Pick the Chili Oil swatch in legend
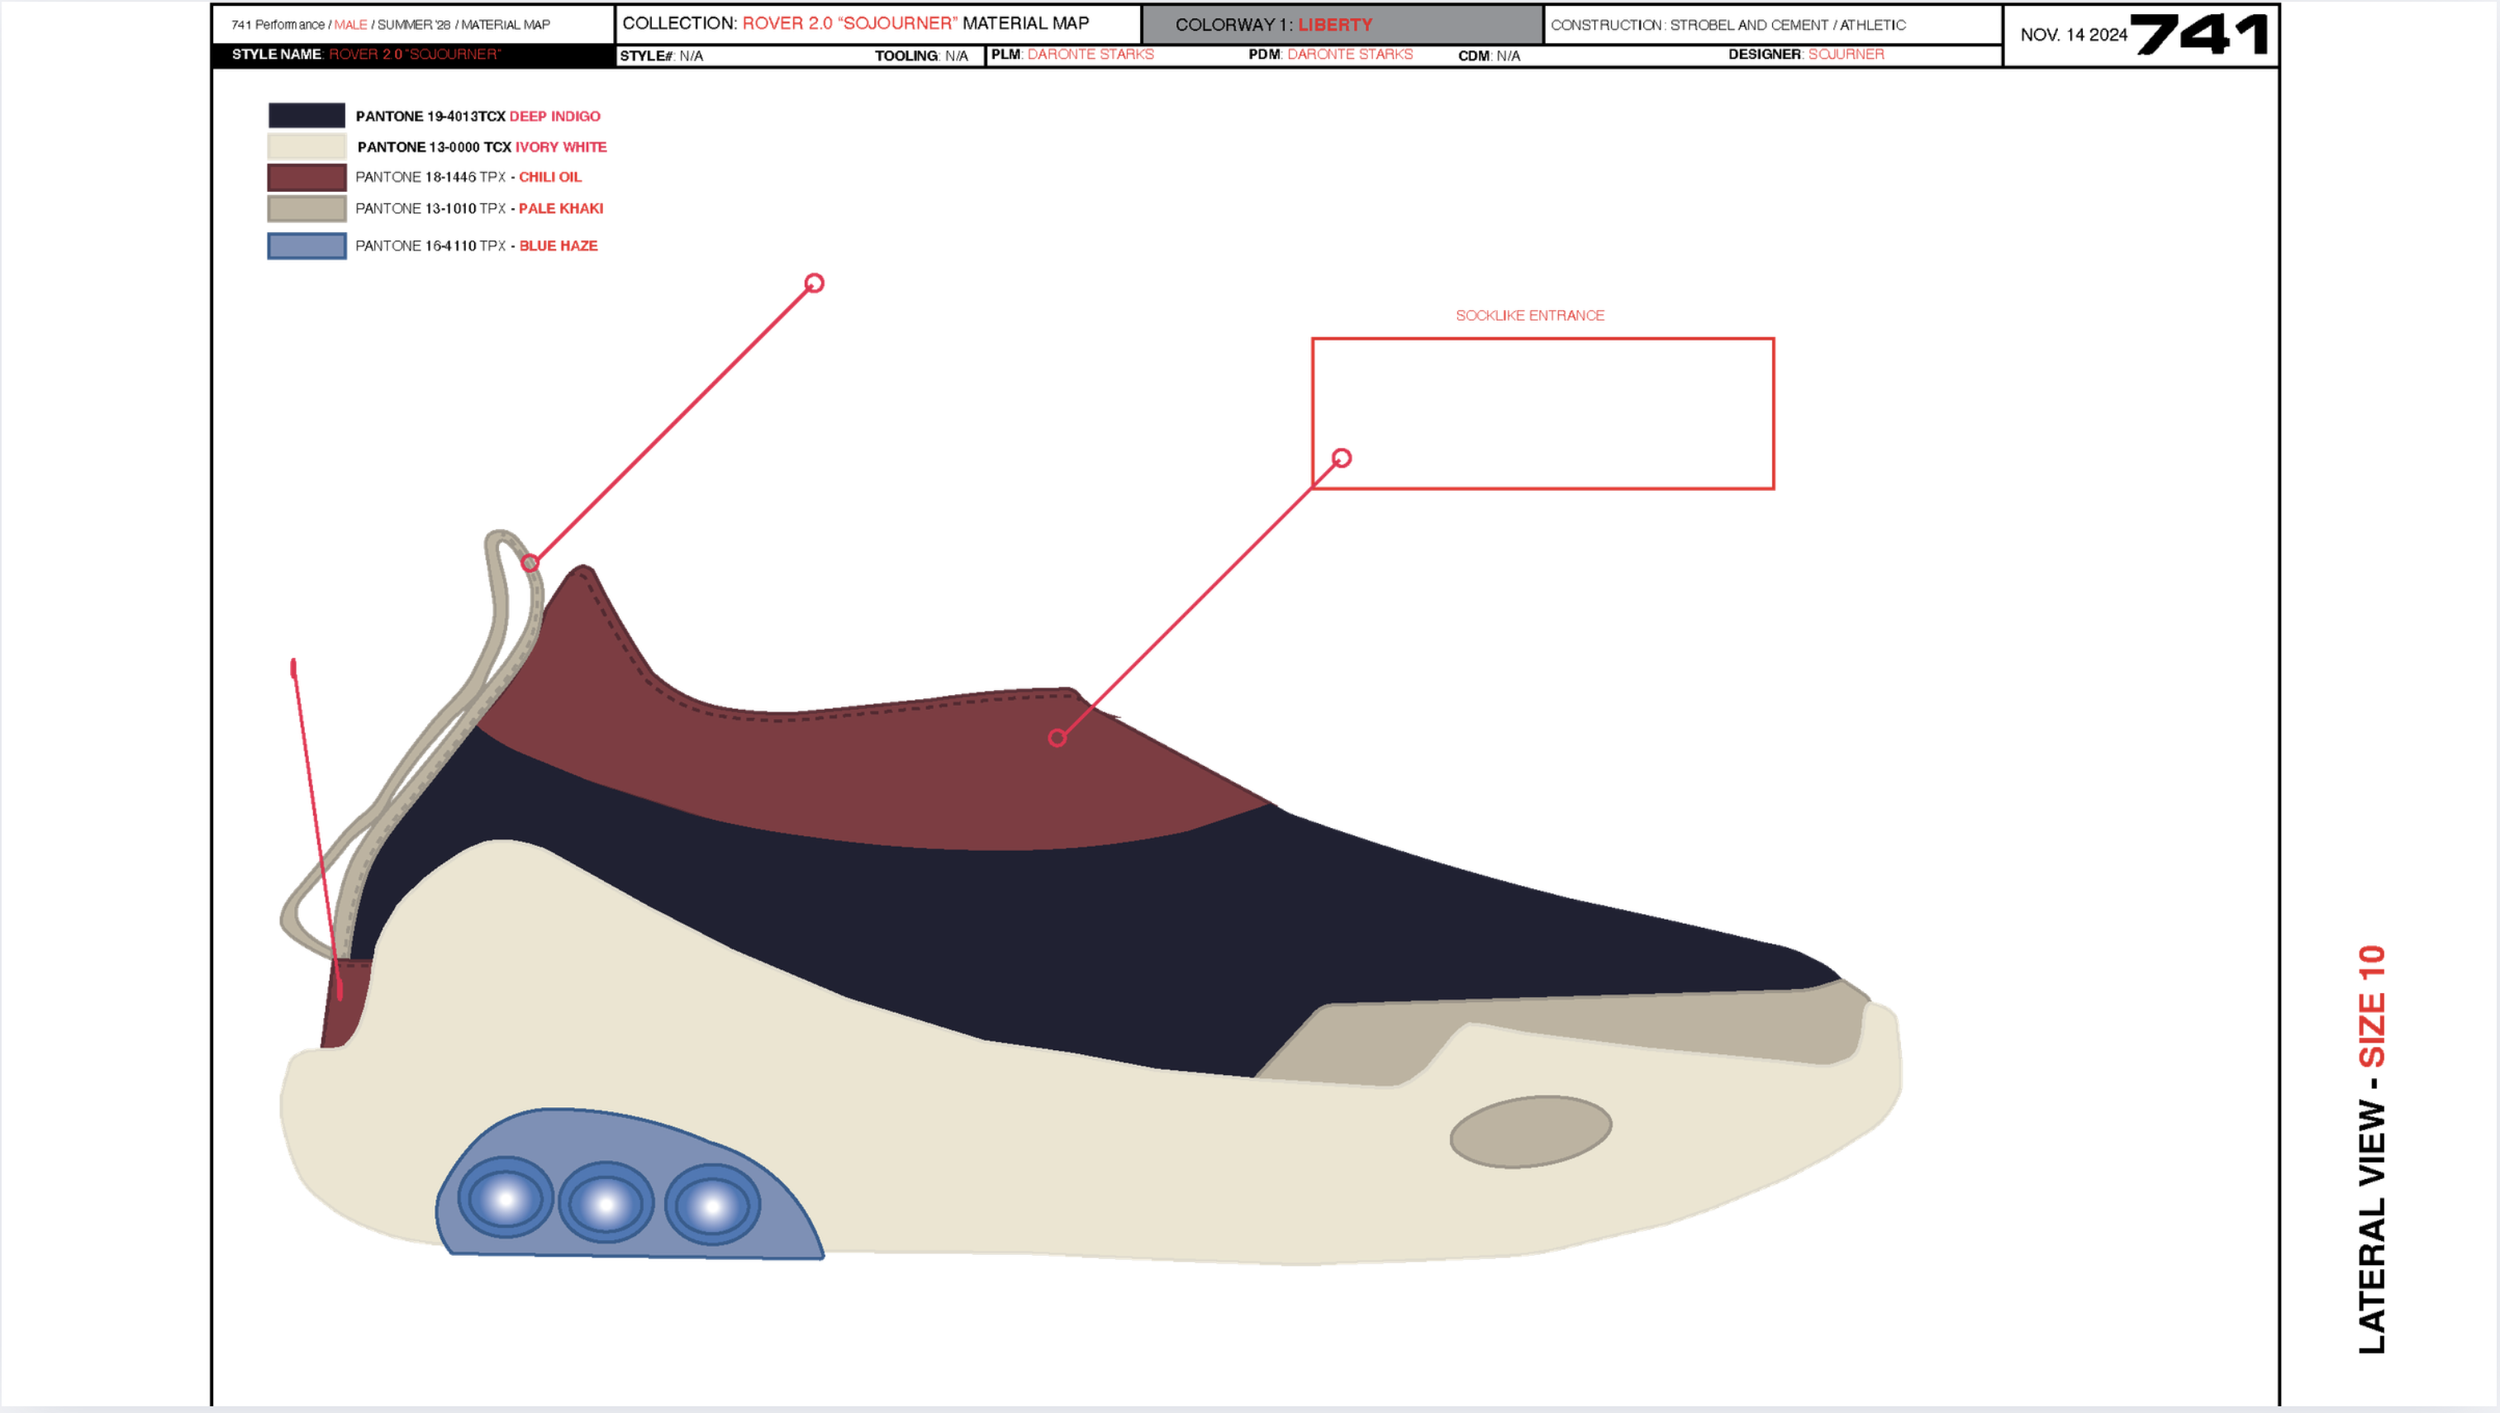The width and height of the screenshot is (2500, 1413). click(x=306, y=178)
